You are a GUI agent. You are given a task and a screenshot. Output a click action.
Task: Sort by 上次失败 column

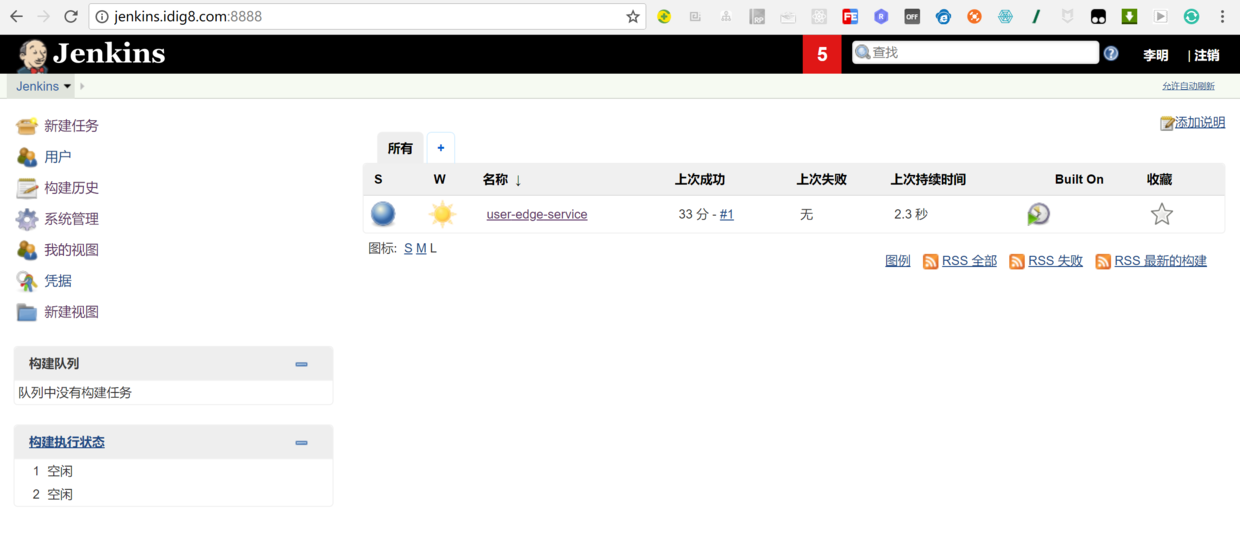pos(822,179)
